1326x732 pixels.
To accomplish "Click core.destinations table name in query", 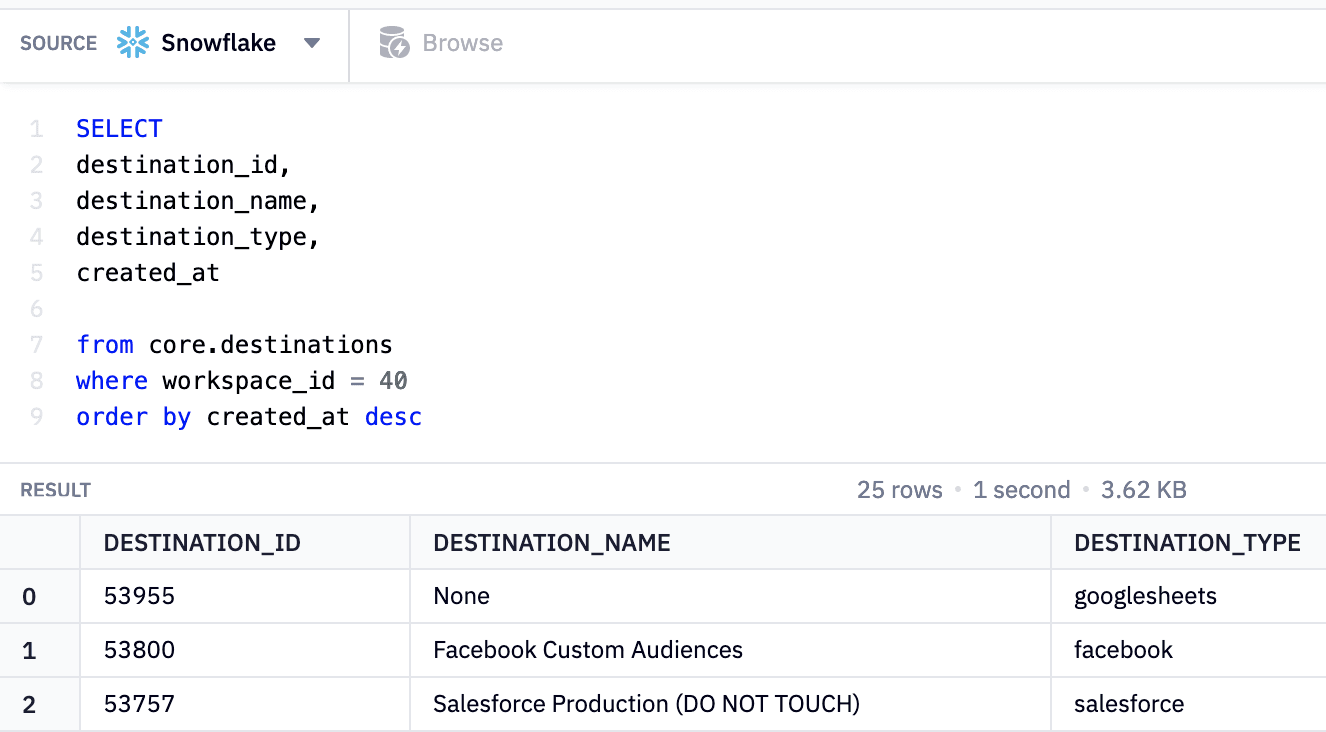I will 270,345.
